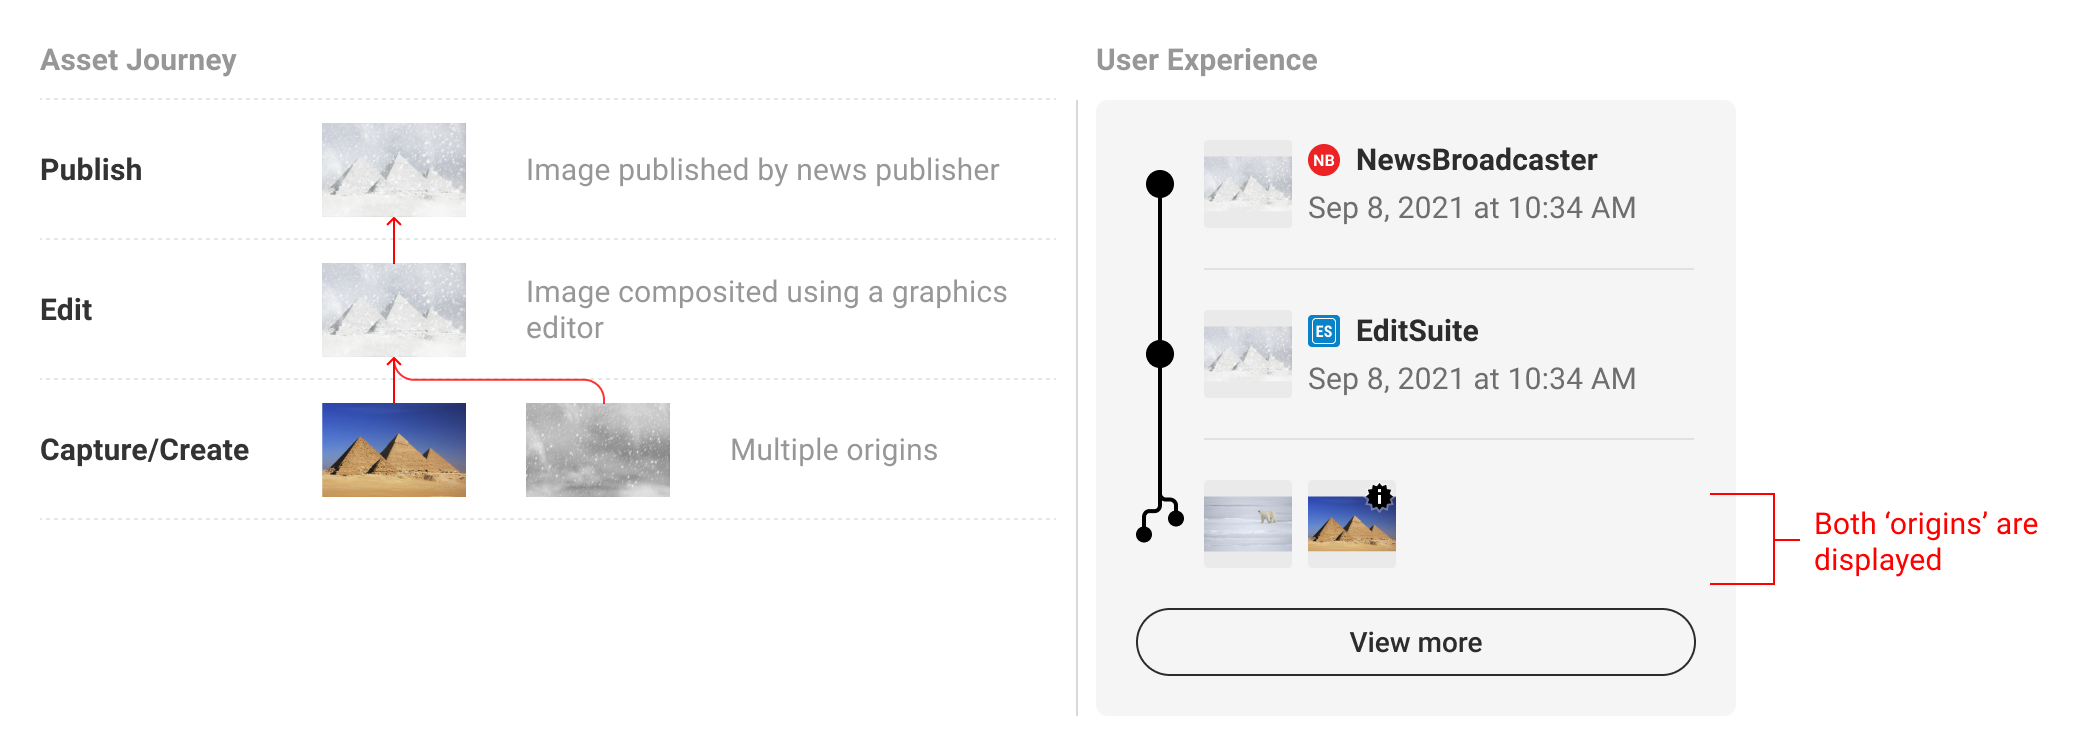Select the NewsBroadcaster timeline node dot
Screen dimensions: 2080x756
point(1160,184)
